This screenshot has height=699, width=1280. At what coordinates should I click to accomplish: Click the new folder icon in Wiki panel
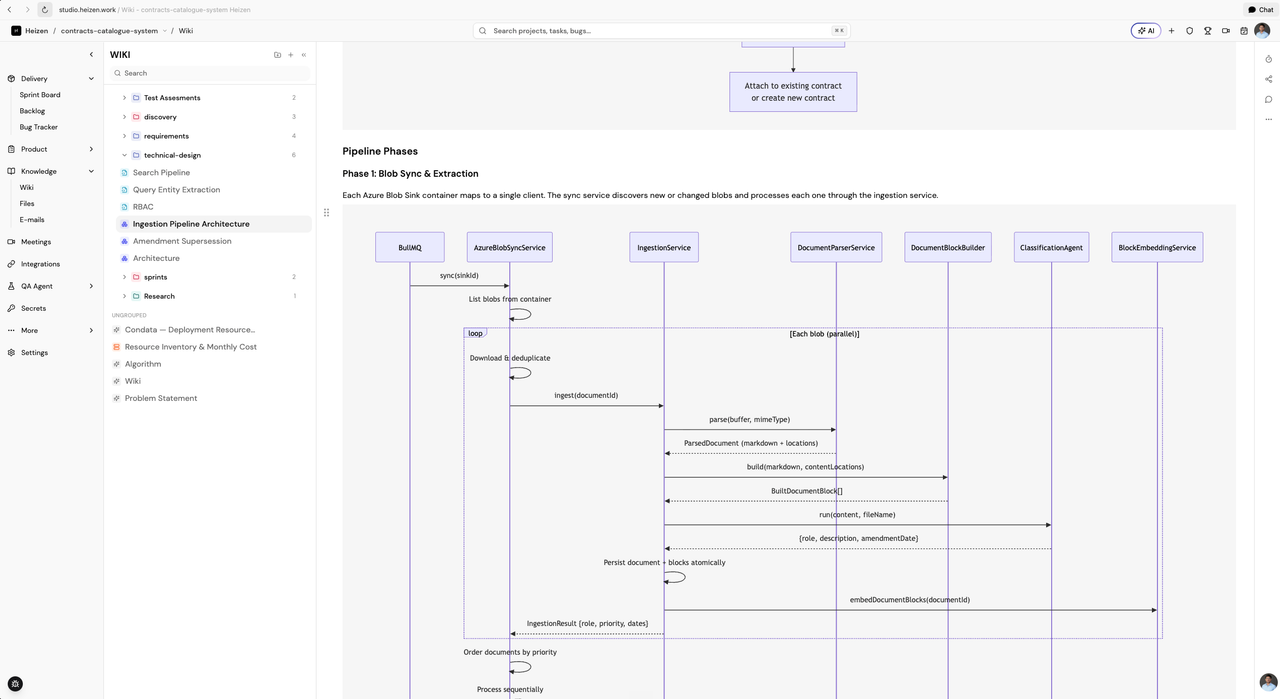click(x=277, y=55)
